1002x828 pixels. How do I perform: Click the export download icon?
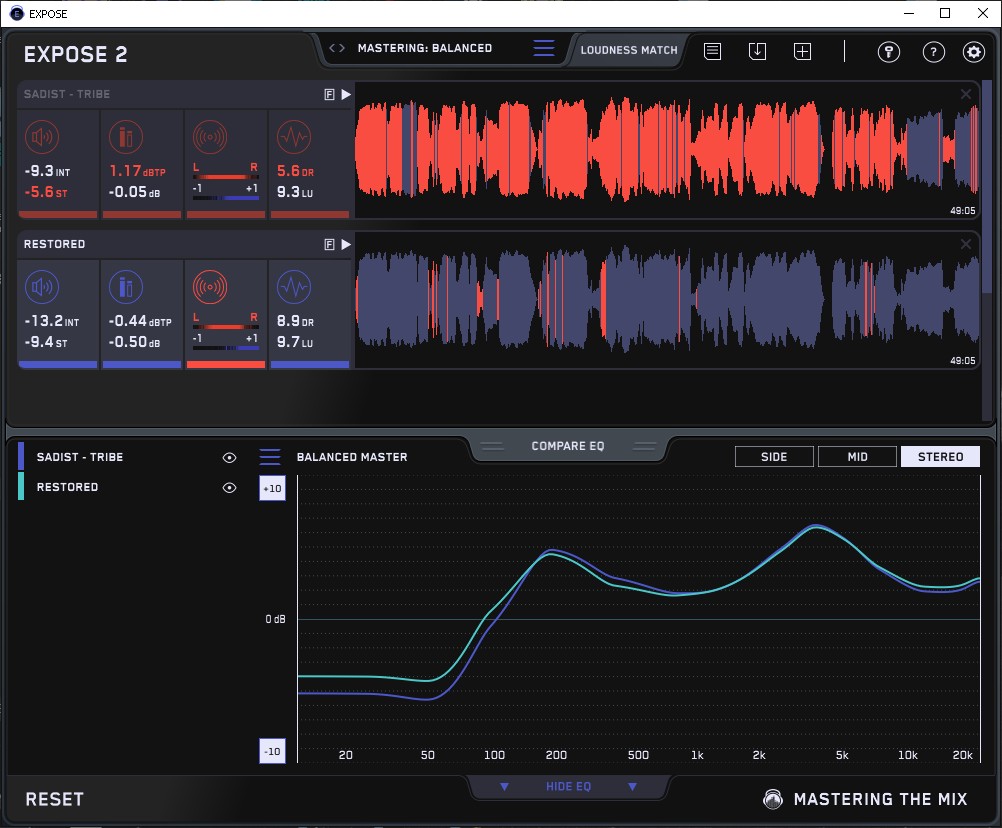coord(757,51)
